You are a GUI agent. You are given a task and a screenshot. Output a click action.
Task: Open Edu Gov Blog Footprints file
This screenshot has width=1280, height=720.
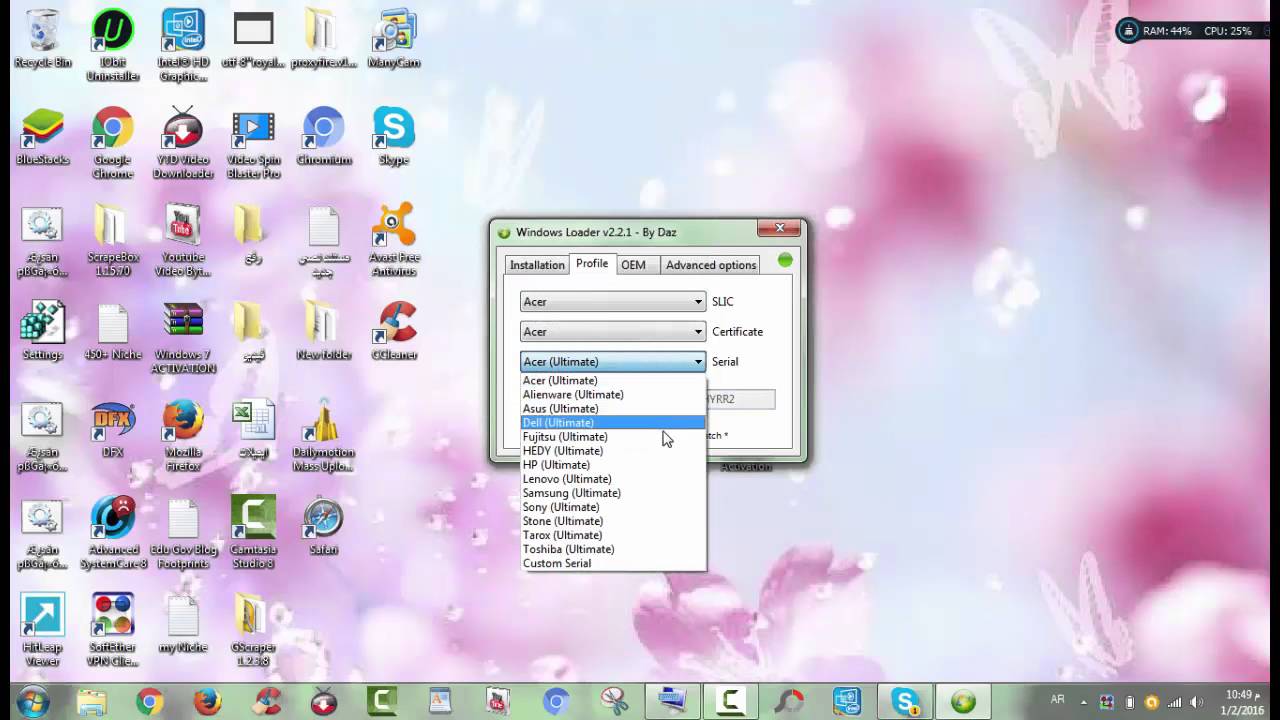(183, 533)
